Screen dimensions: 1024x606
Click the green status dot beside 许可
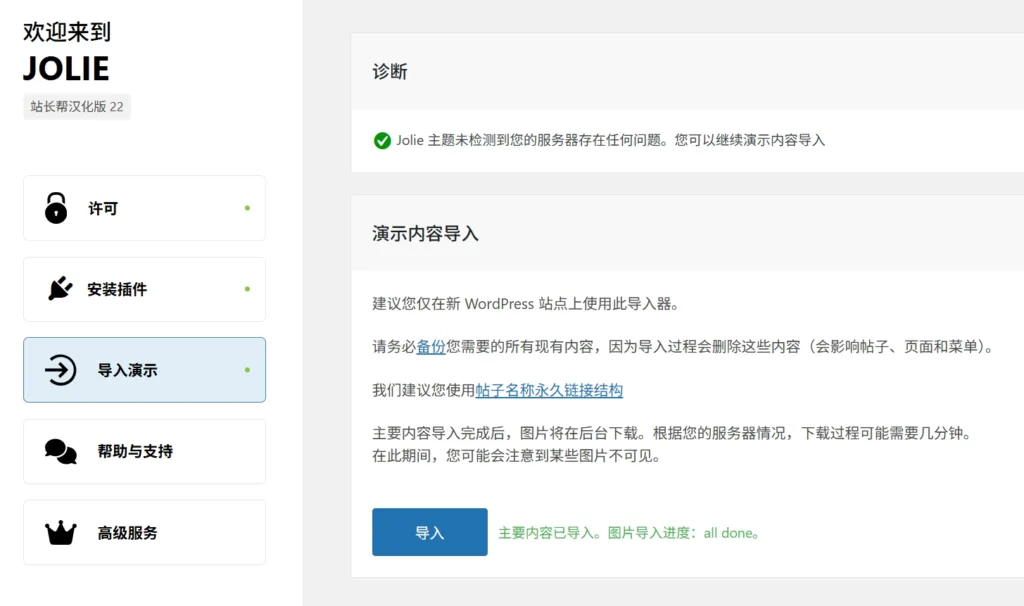[x=247, y=208]
